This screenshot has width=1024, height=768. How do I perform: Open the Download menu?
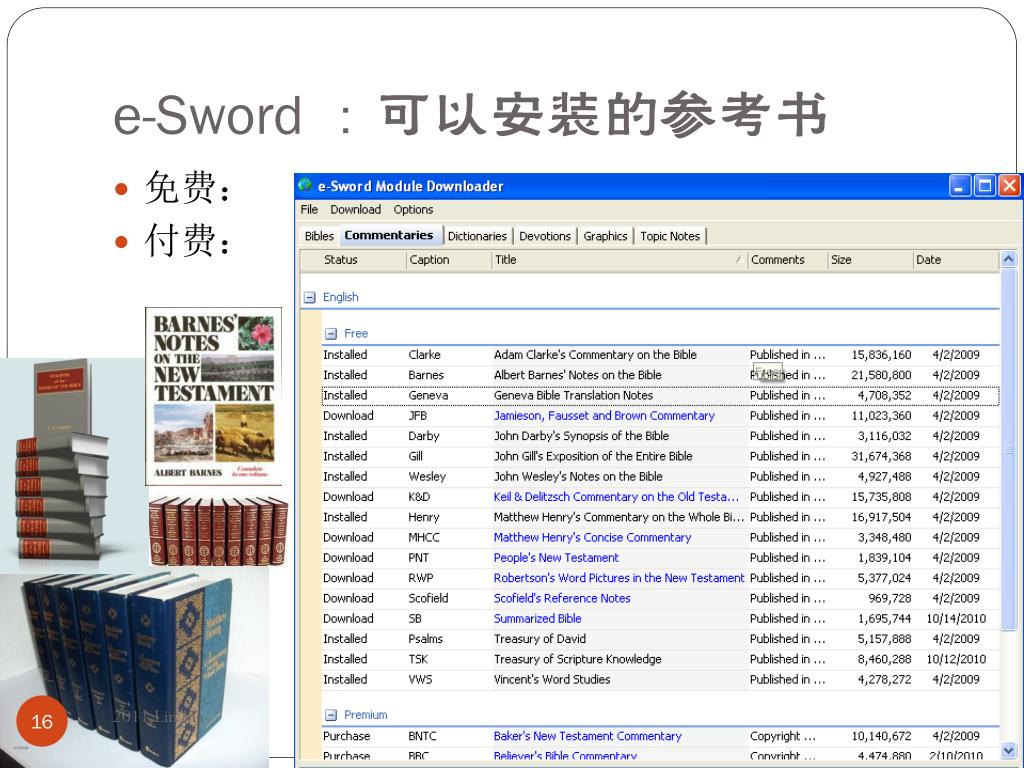tap(355, 210)
